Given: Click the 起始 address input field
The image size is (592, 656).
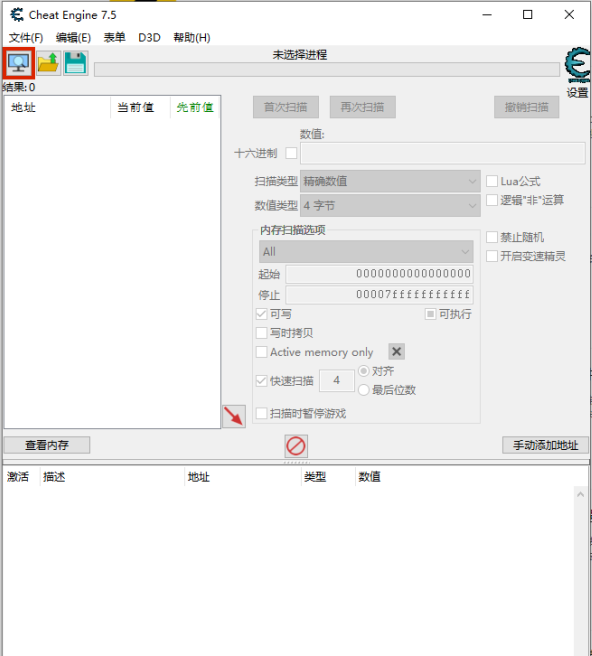Looking at the screenshot, I should pos(379,274).
